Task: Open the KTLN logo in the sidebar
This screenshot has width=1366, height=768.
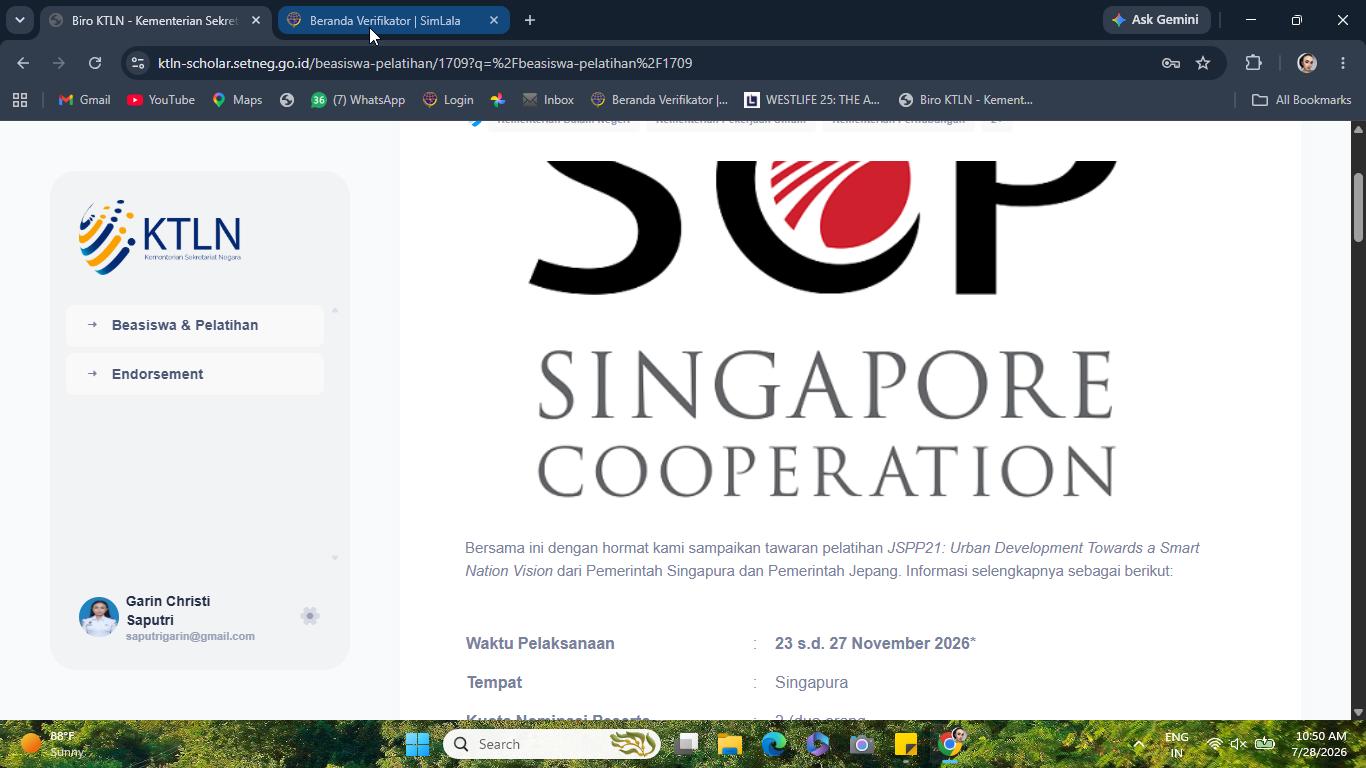Action: pyautogui.click(x=160, y=237)
